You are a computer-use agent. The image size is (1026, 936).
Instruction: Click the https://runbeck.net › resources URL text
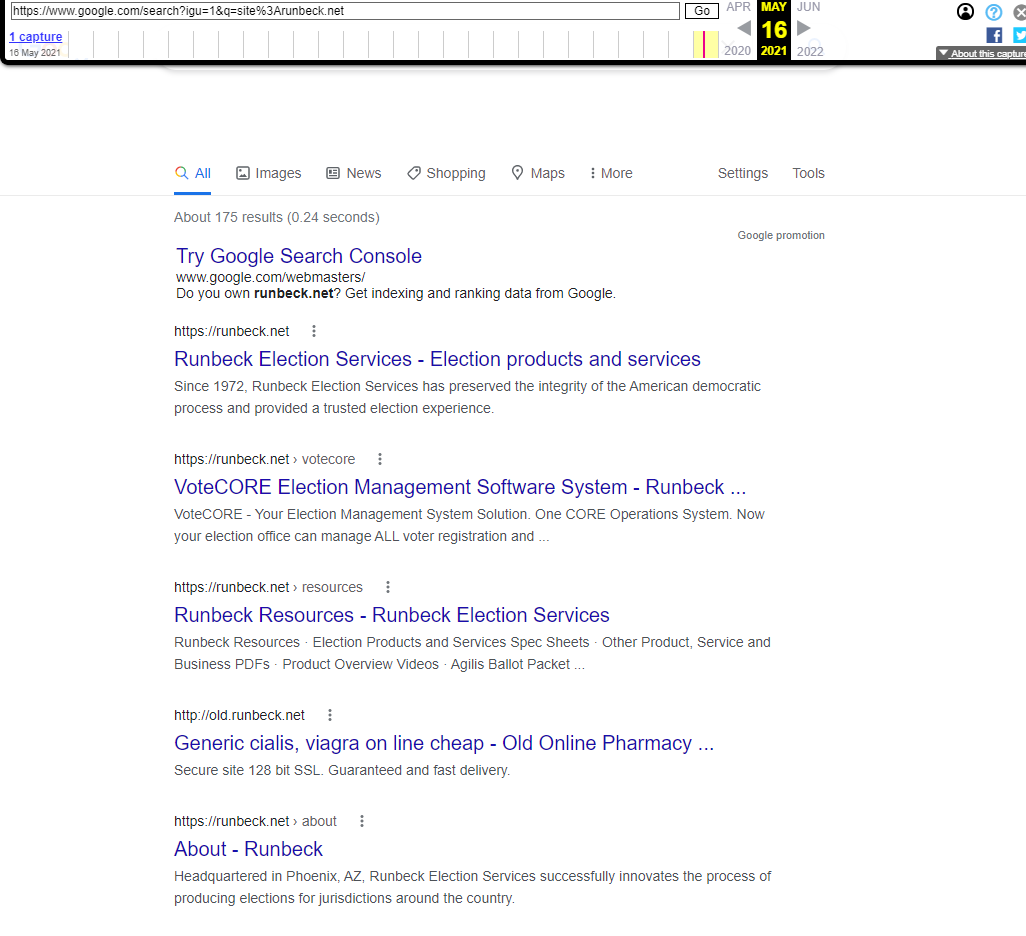pyautogui.click(x=268, y=587)
